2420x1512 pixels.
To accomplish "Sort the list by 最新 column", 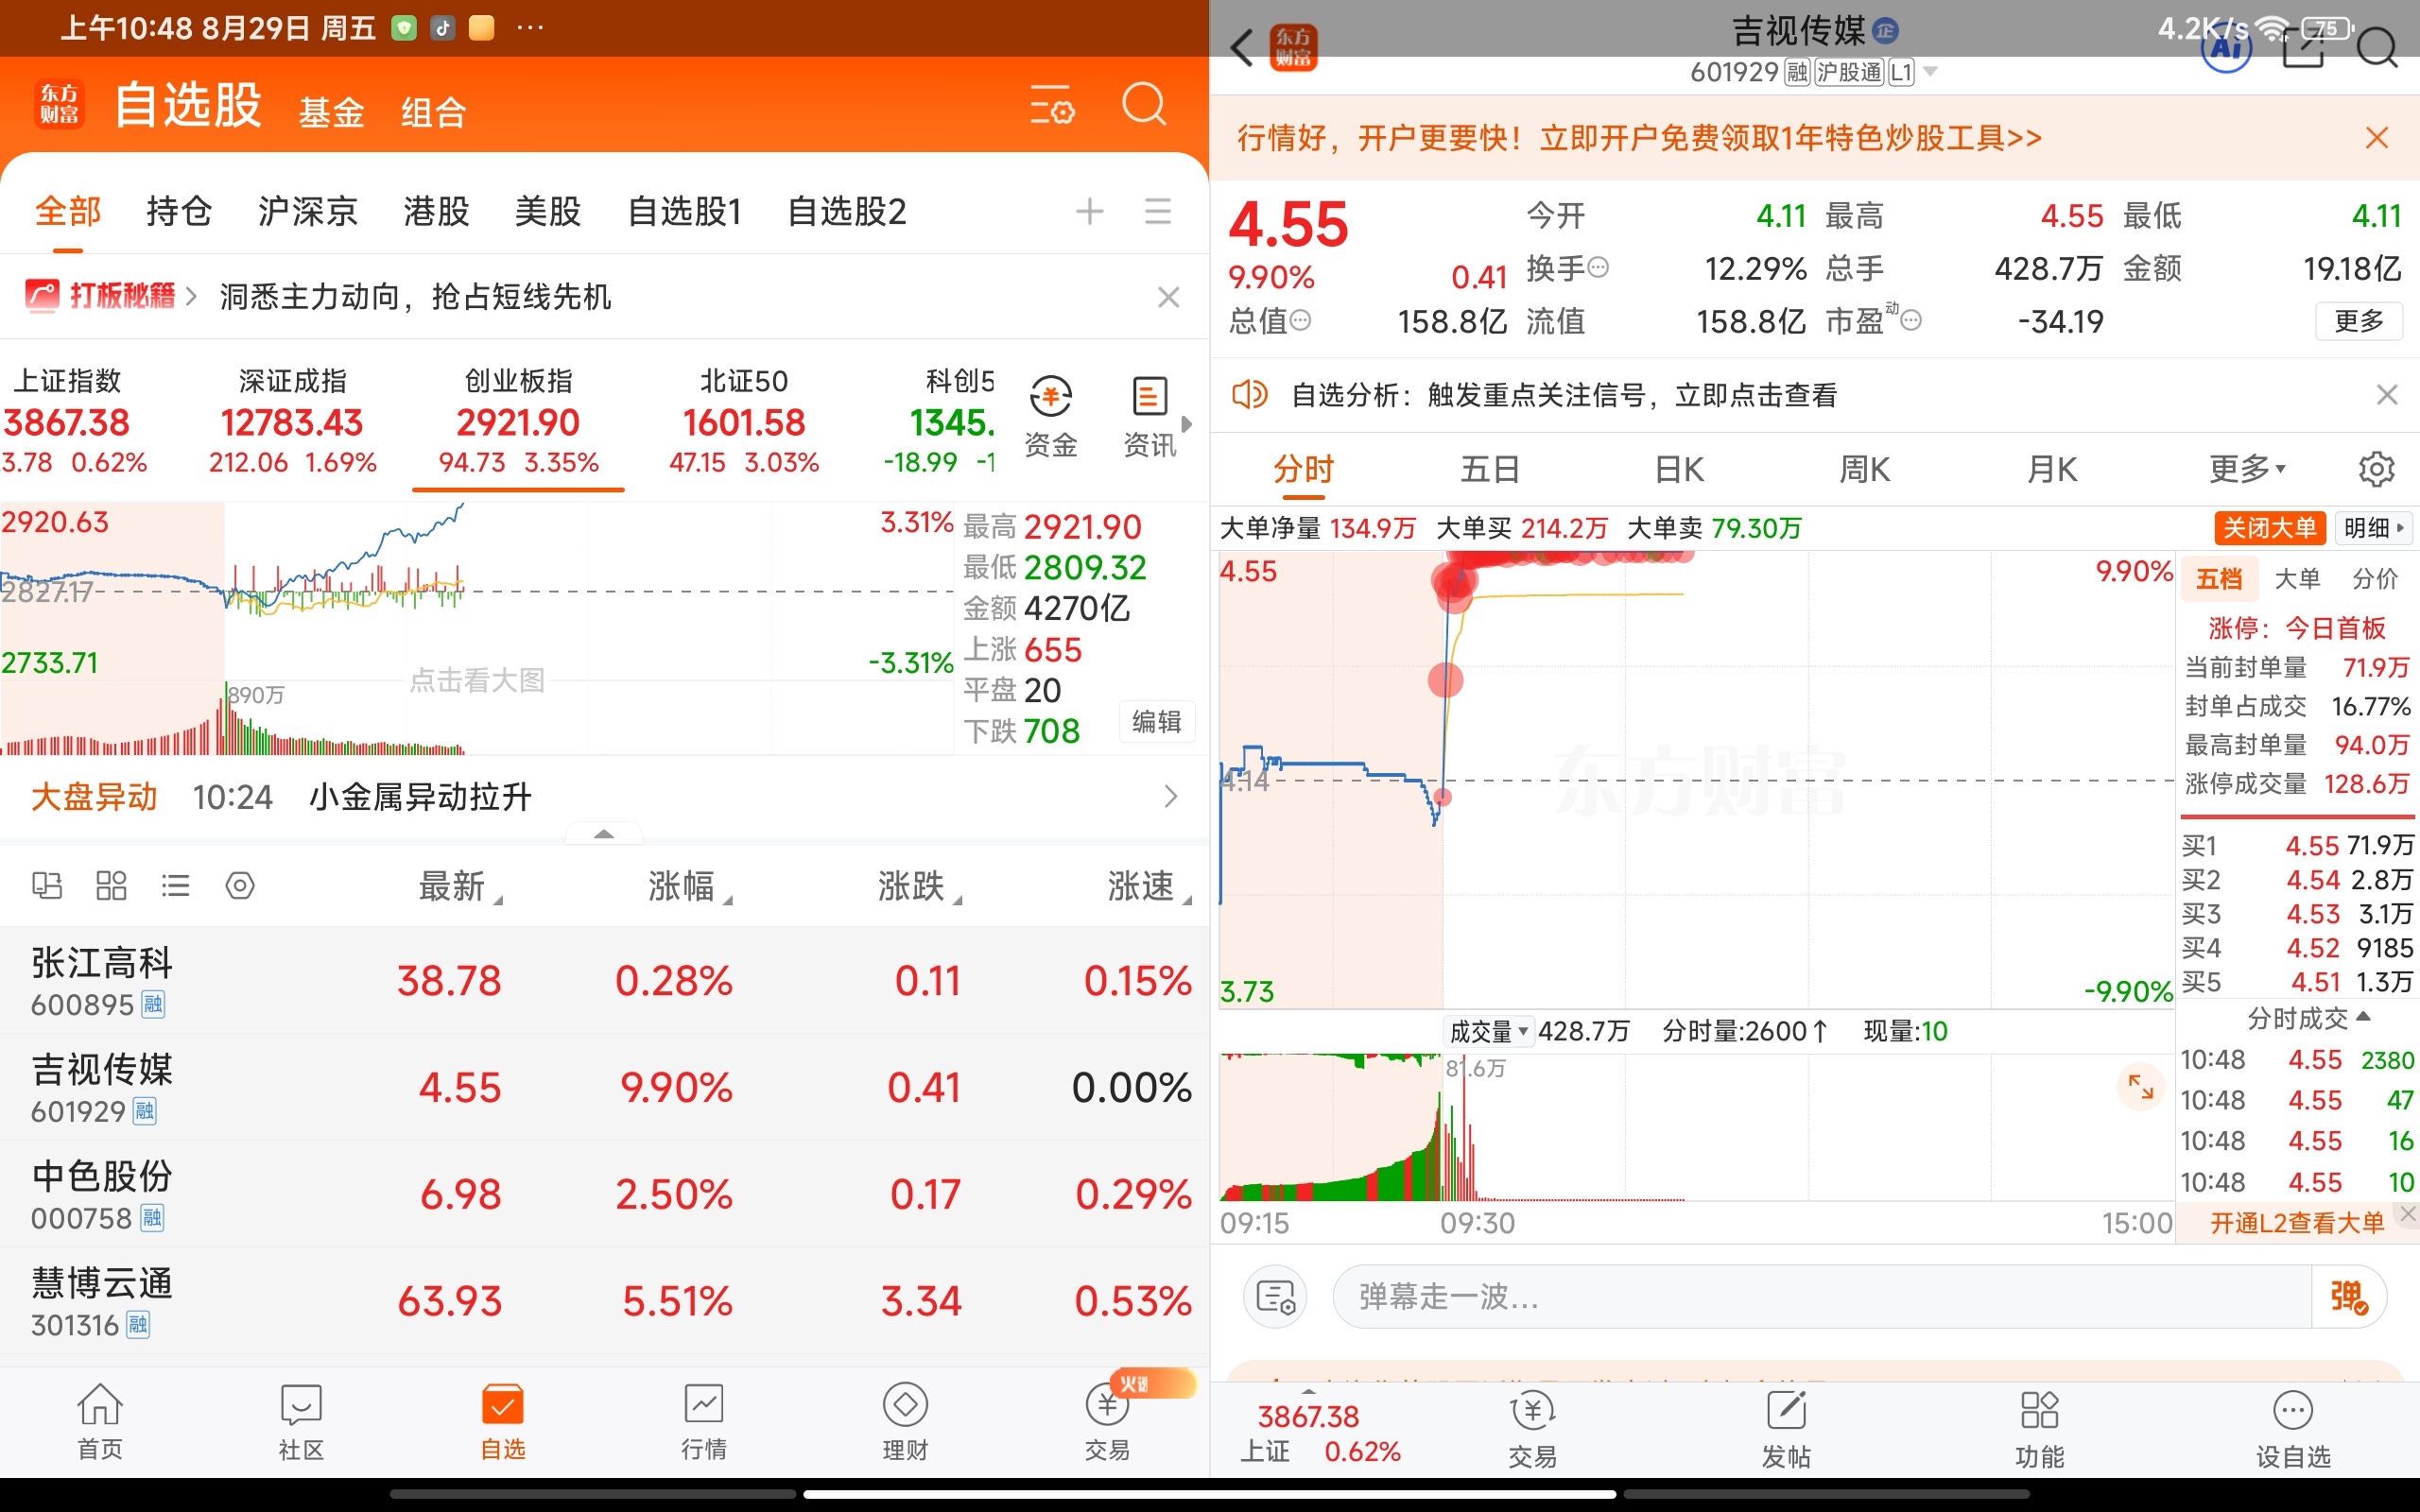I will click(x=460, y=886).
